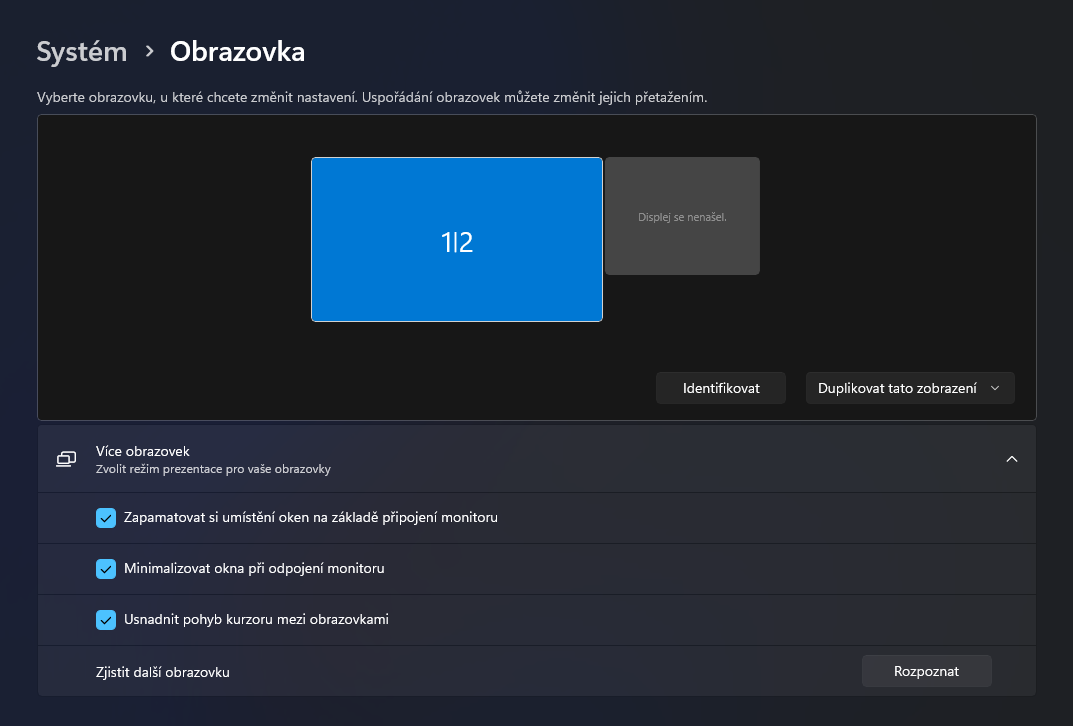Image resolution: width=1073 pixels, height=726 pixels.
Task: Click the Obrazovka page heading
Action: tap(237, 51)
